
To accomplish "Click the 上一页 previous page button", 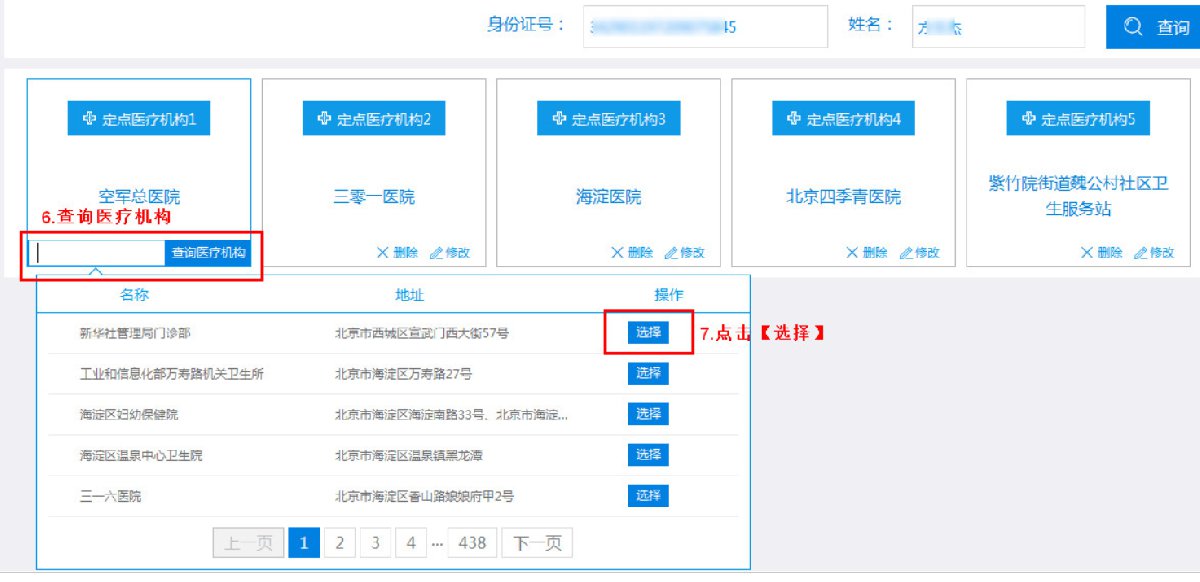I will pyautogui.click(x=248, y=543).
